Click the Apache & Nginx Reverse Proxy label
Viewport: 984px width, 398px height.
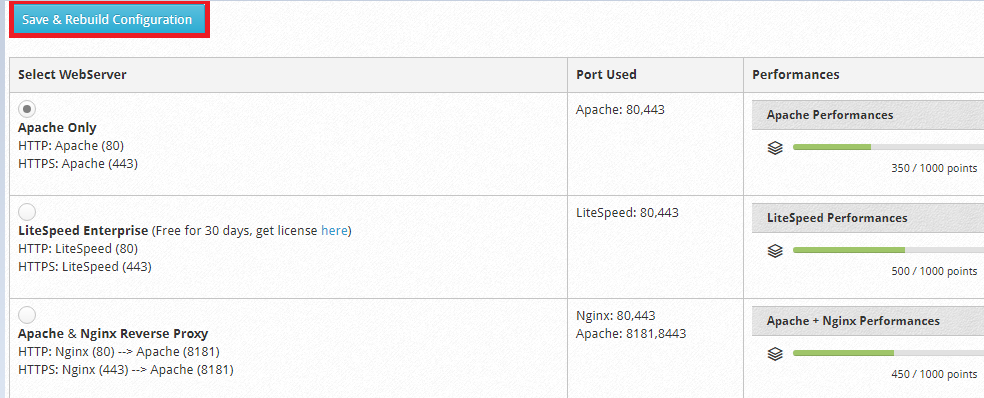click(113, 333)
